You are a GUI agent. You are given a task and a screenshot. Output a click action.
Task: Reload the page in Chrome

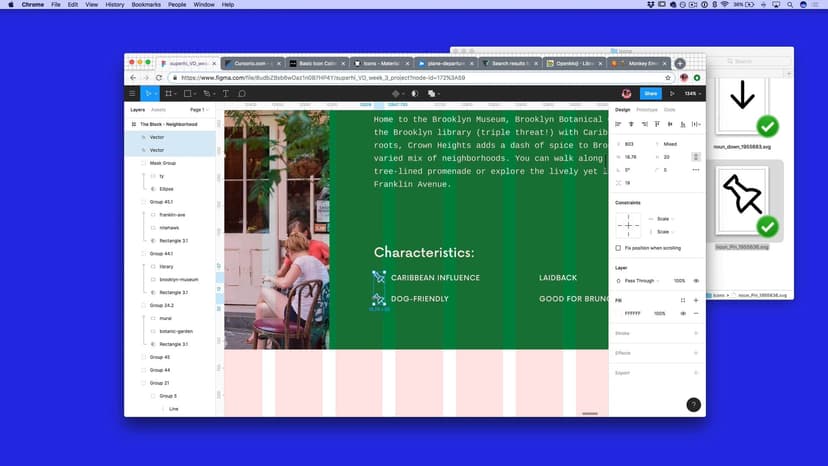[158, 78]
